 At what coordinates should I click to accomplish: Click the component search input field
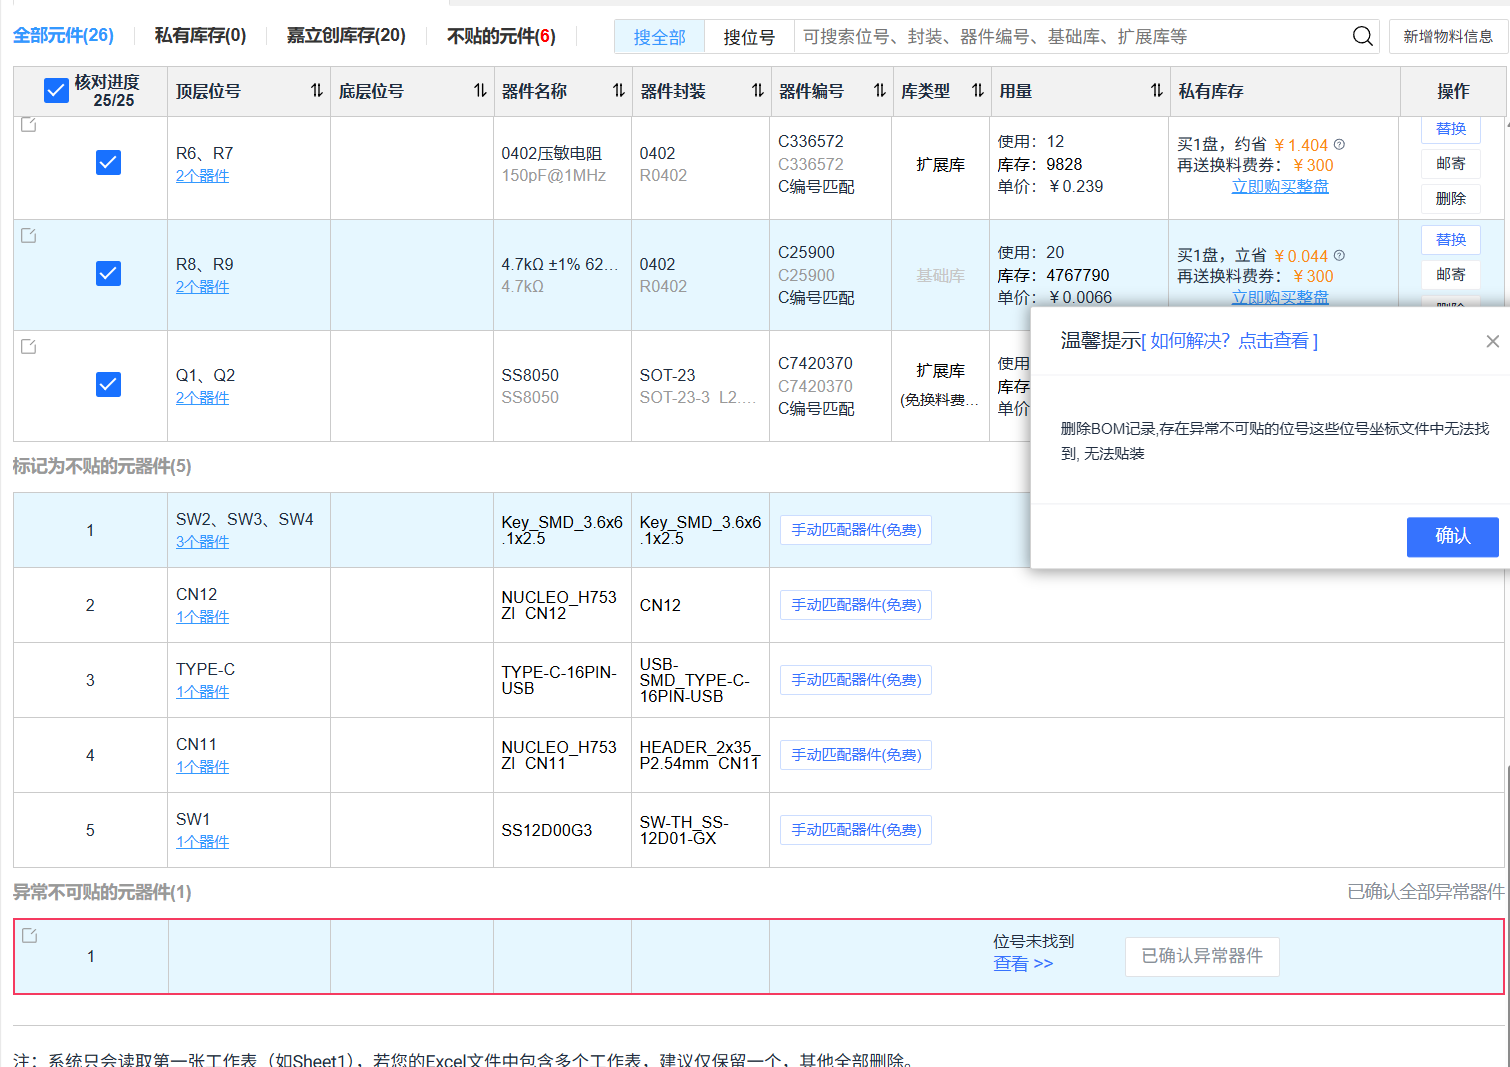tap(1070, 37)
